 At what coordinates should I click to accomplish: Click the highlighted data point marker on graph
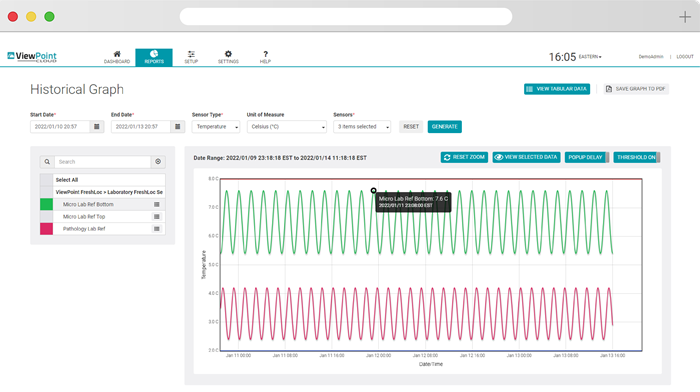click(x=374, y=191)
